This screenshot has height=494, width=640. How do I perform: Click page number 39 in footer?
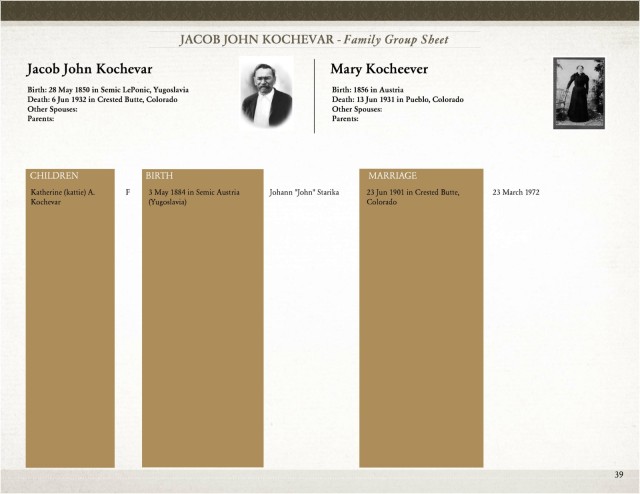click(619, 474)
